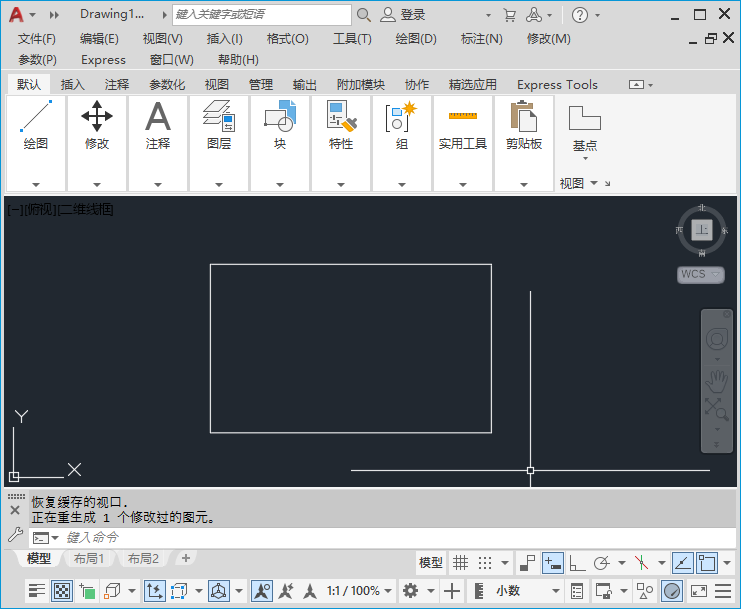Click the zoom extents navigation icon
This screenshot has width=741, height=609.
point(717,409)
